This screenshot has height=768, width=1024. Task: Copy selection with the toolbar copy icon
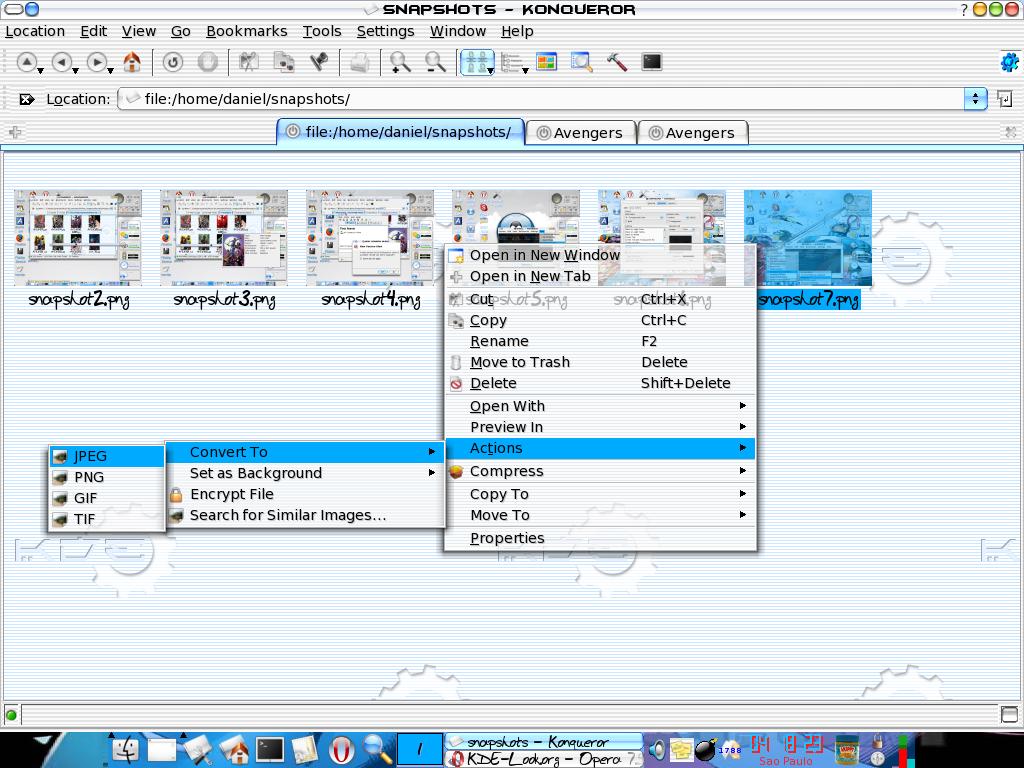283,62
